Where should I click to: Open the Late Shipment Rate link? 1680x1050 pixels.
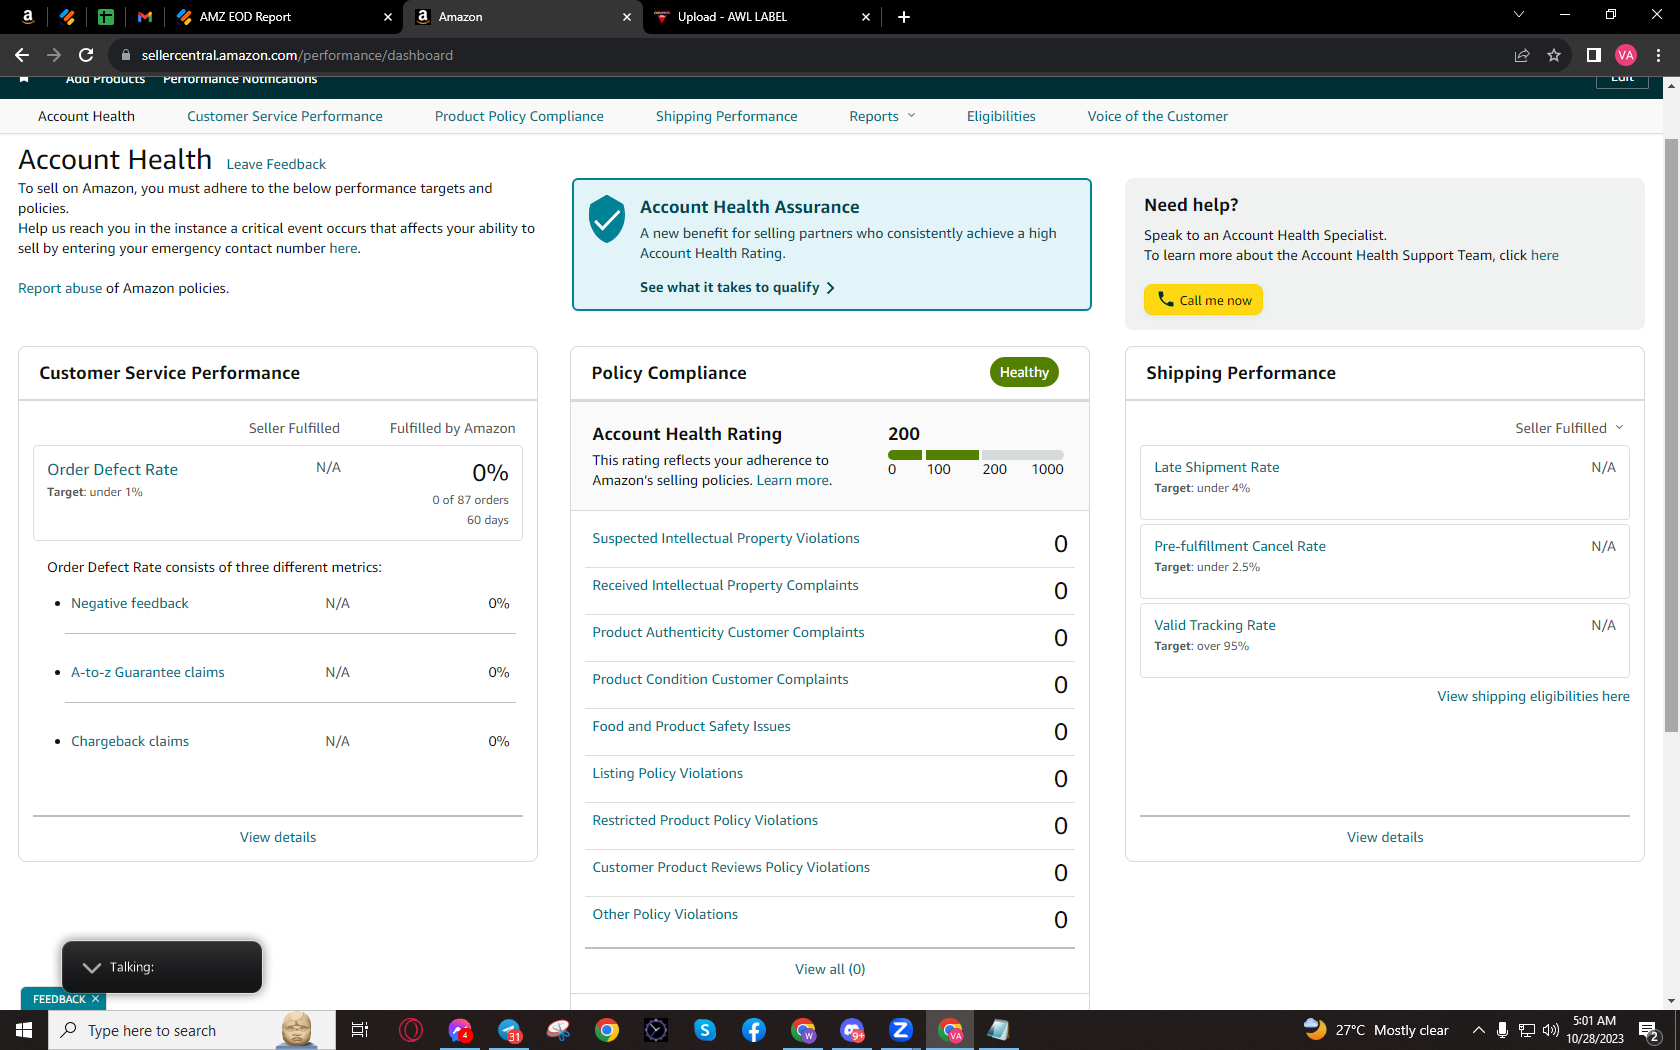1217,467
